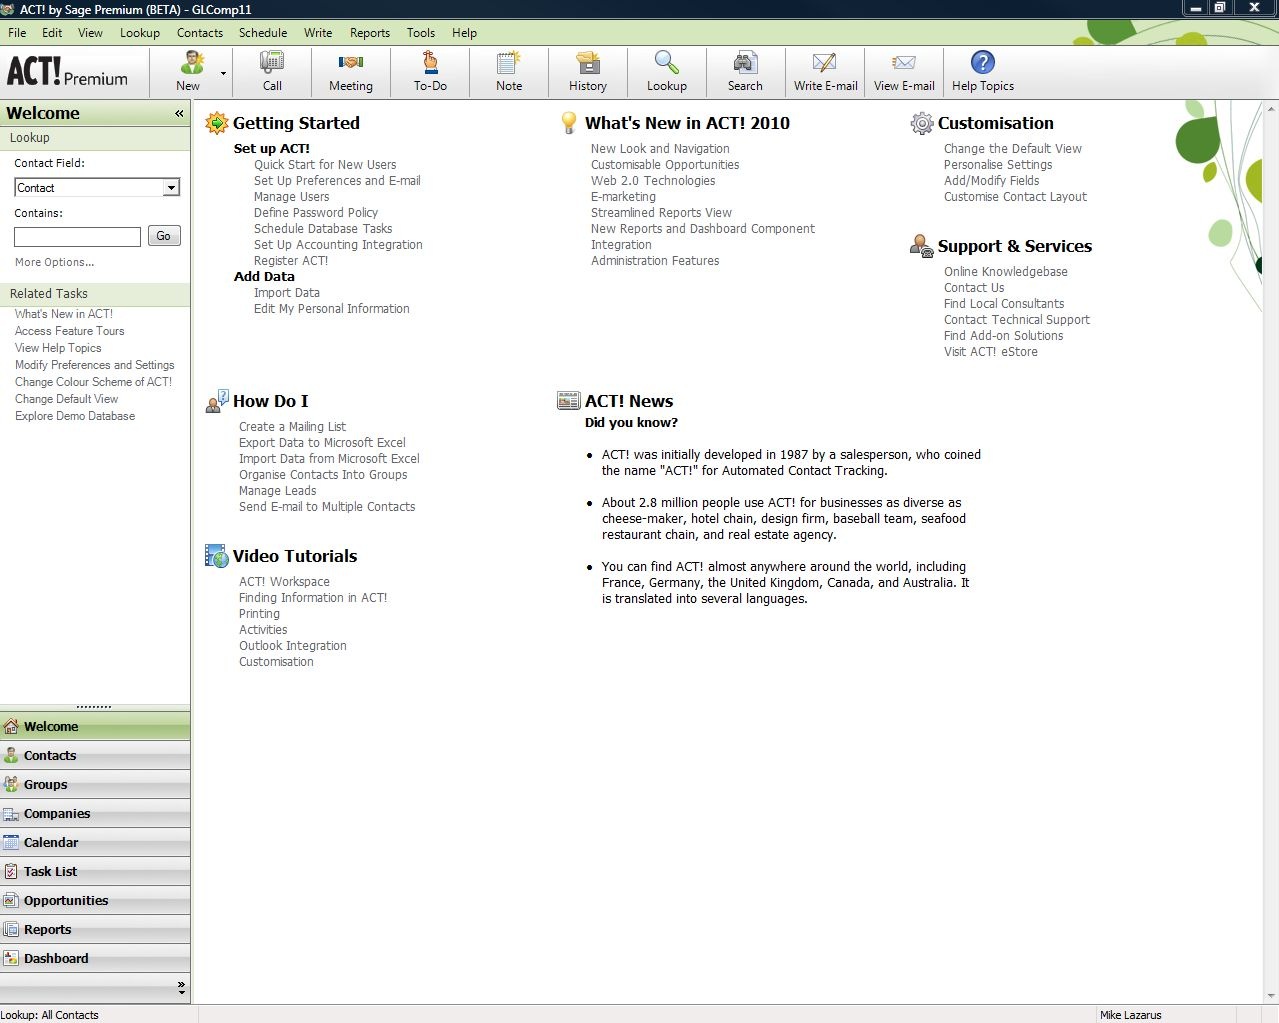Click Lookup: All Contacts status text

pos(49,1015)
